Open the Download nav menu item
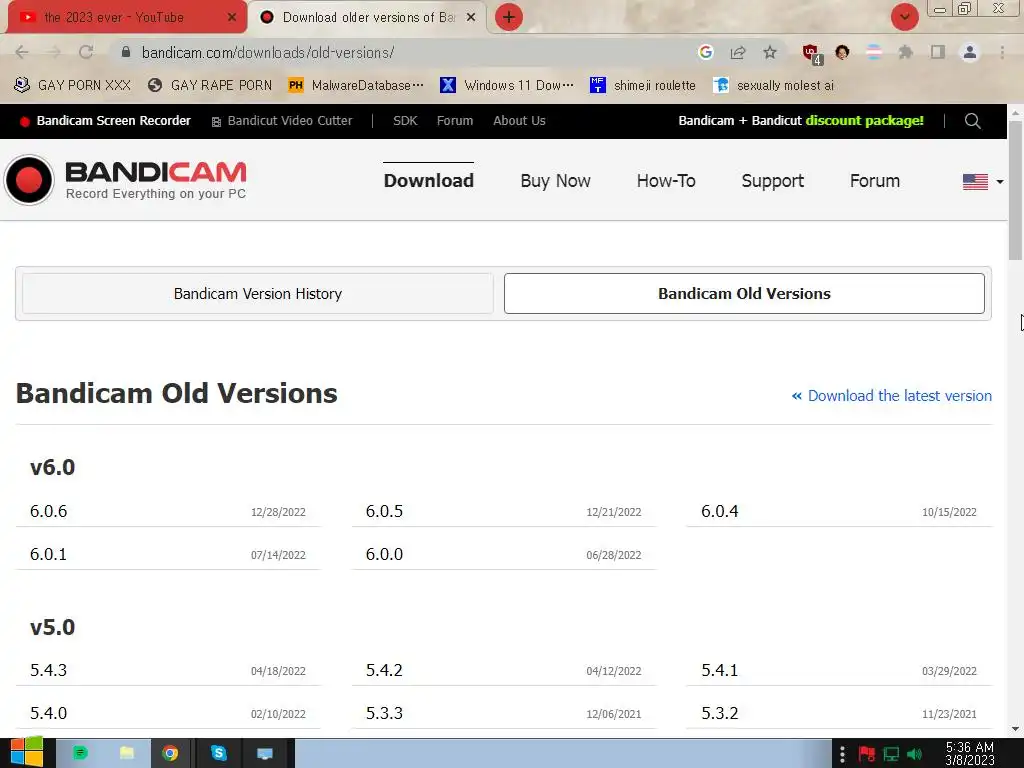Screen dimensions: 1024x768 (x=428, y=181)
